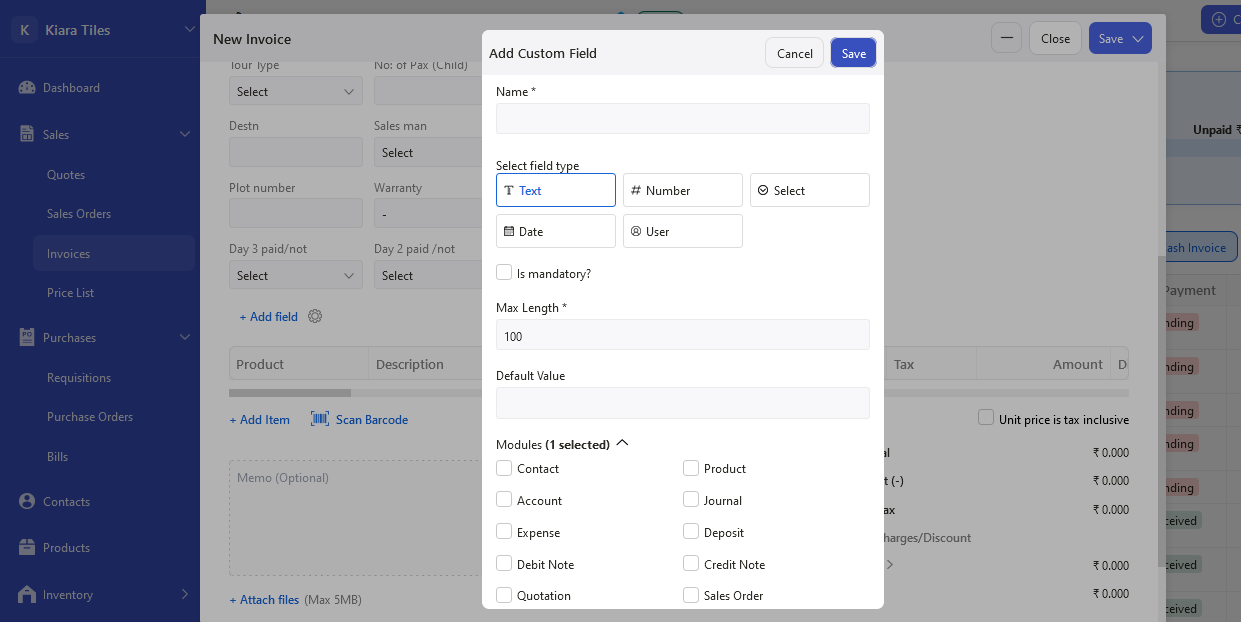Image resolution: width=1241 pixels, height=622 pixels.
Task: Open Price List in sidebar
Action: (71, 293)
